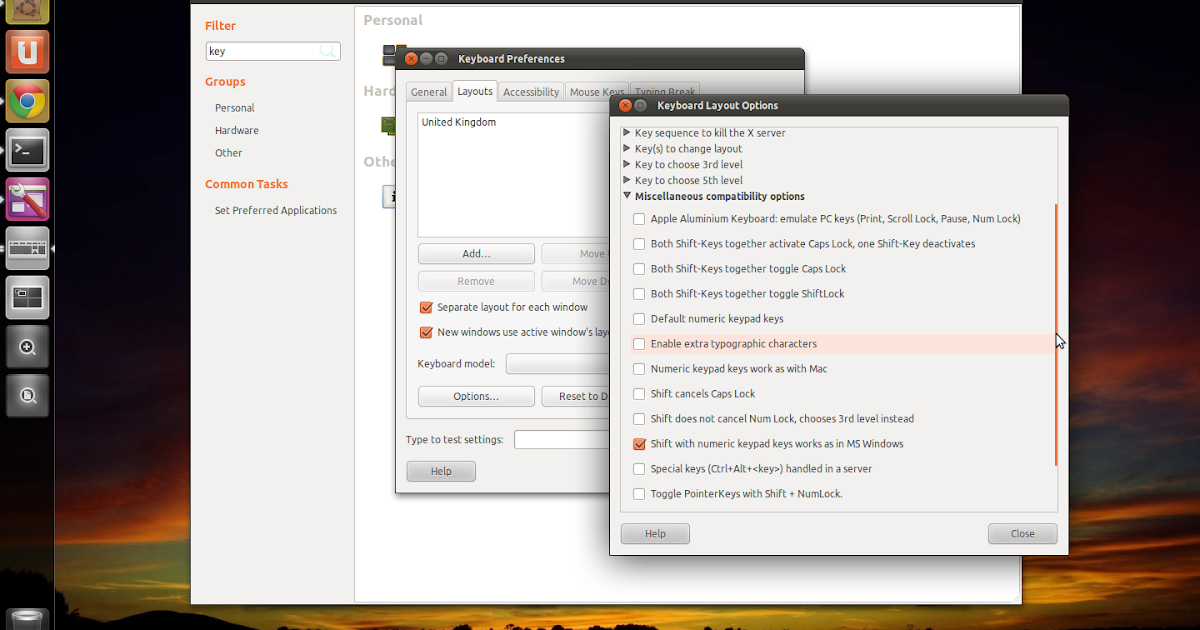The height and width of the screenshot is (630, 1200).
Task: Switch to the General tab
Action: tap(429, 92)
